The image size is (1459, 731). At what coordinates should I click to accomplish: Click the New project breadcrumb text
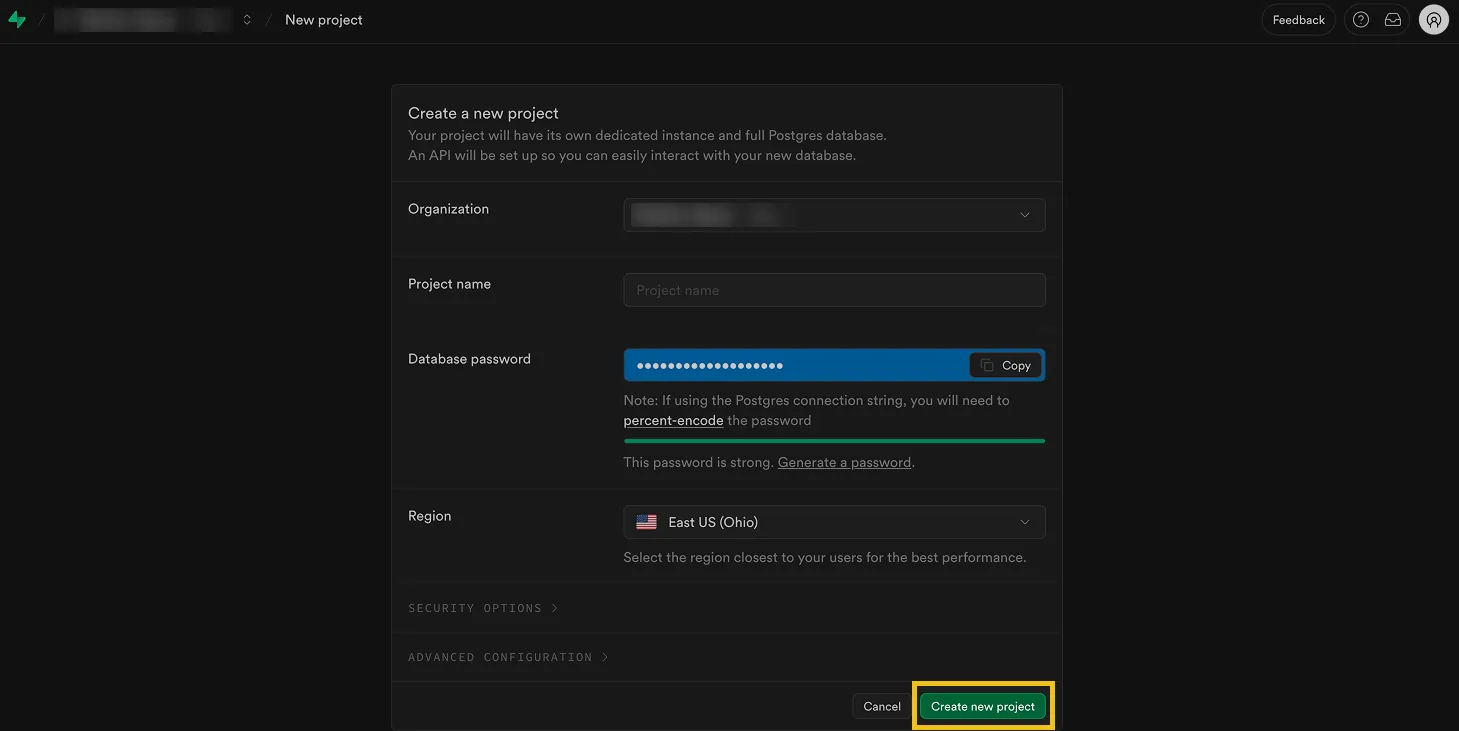[x=324, y=20]
